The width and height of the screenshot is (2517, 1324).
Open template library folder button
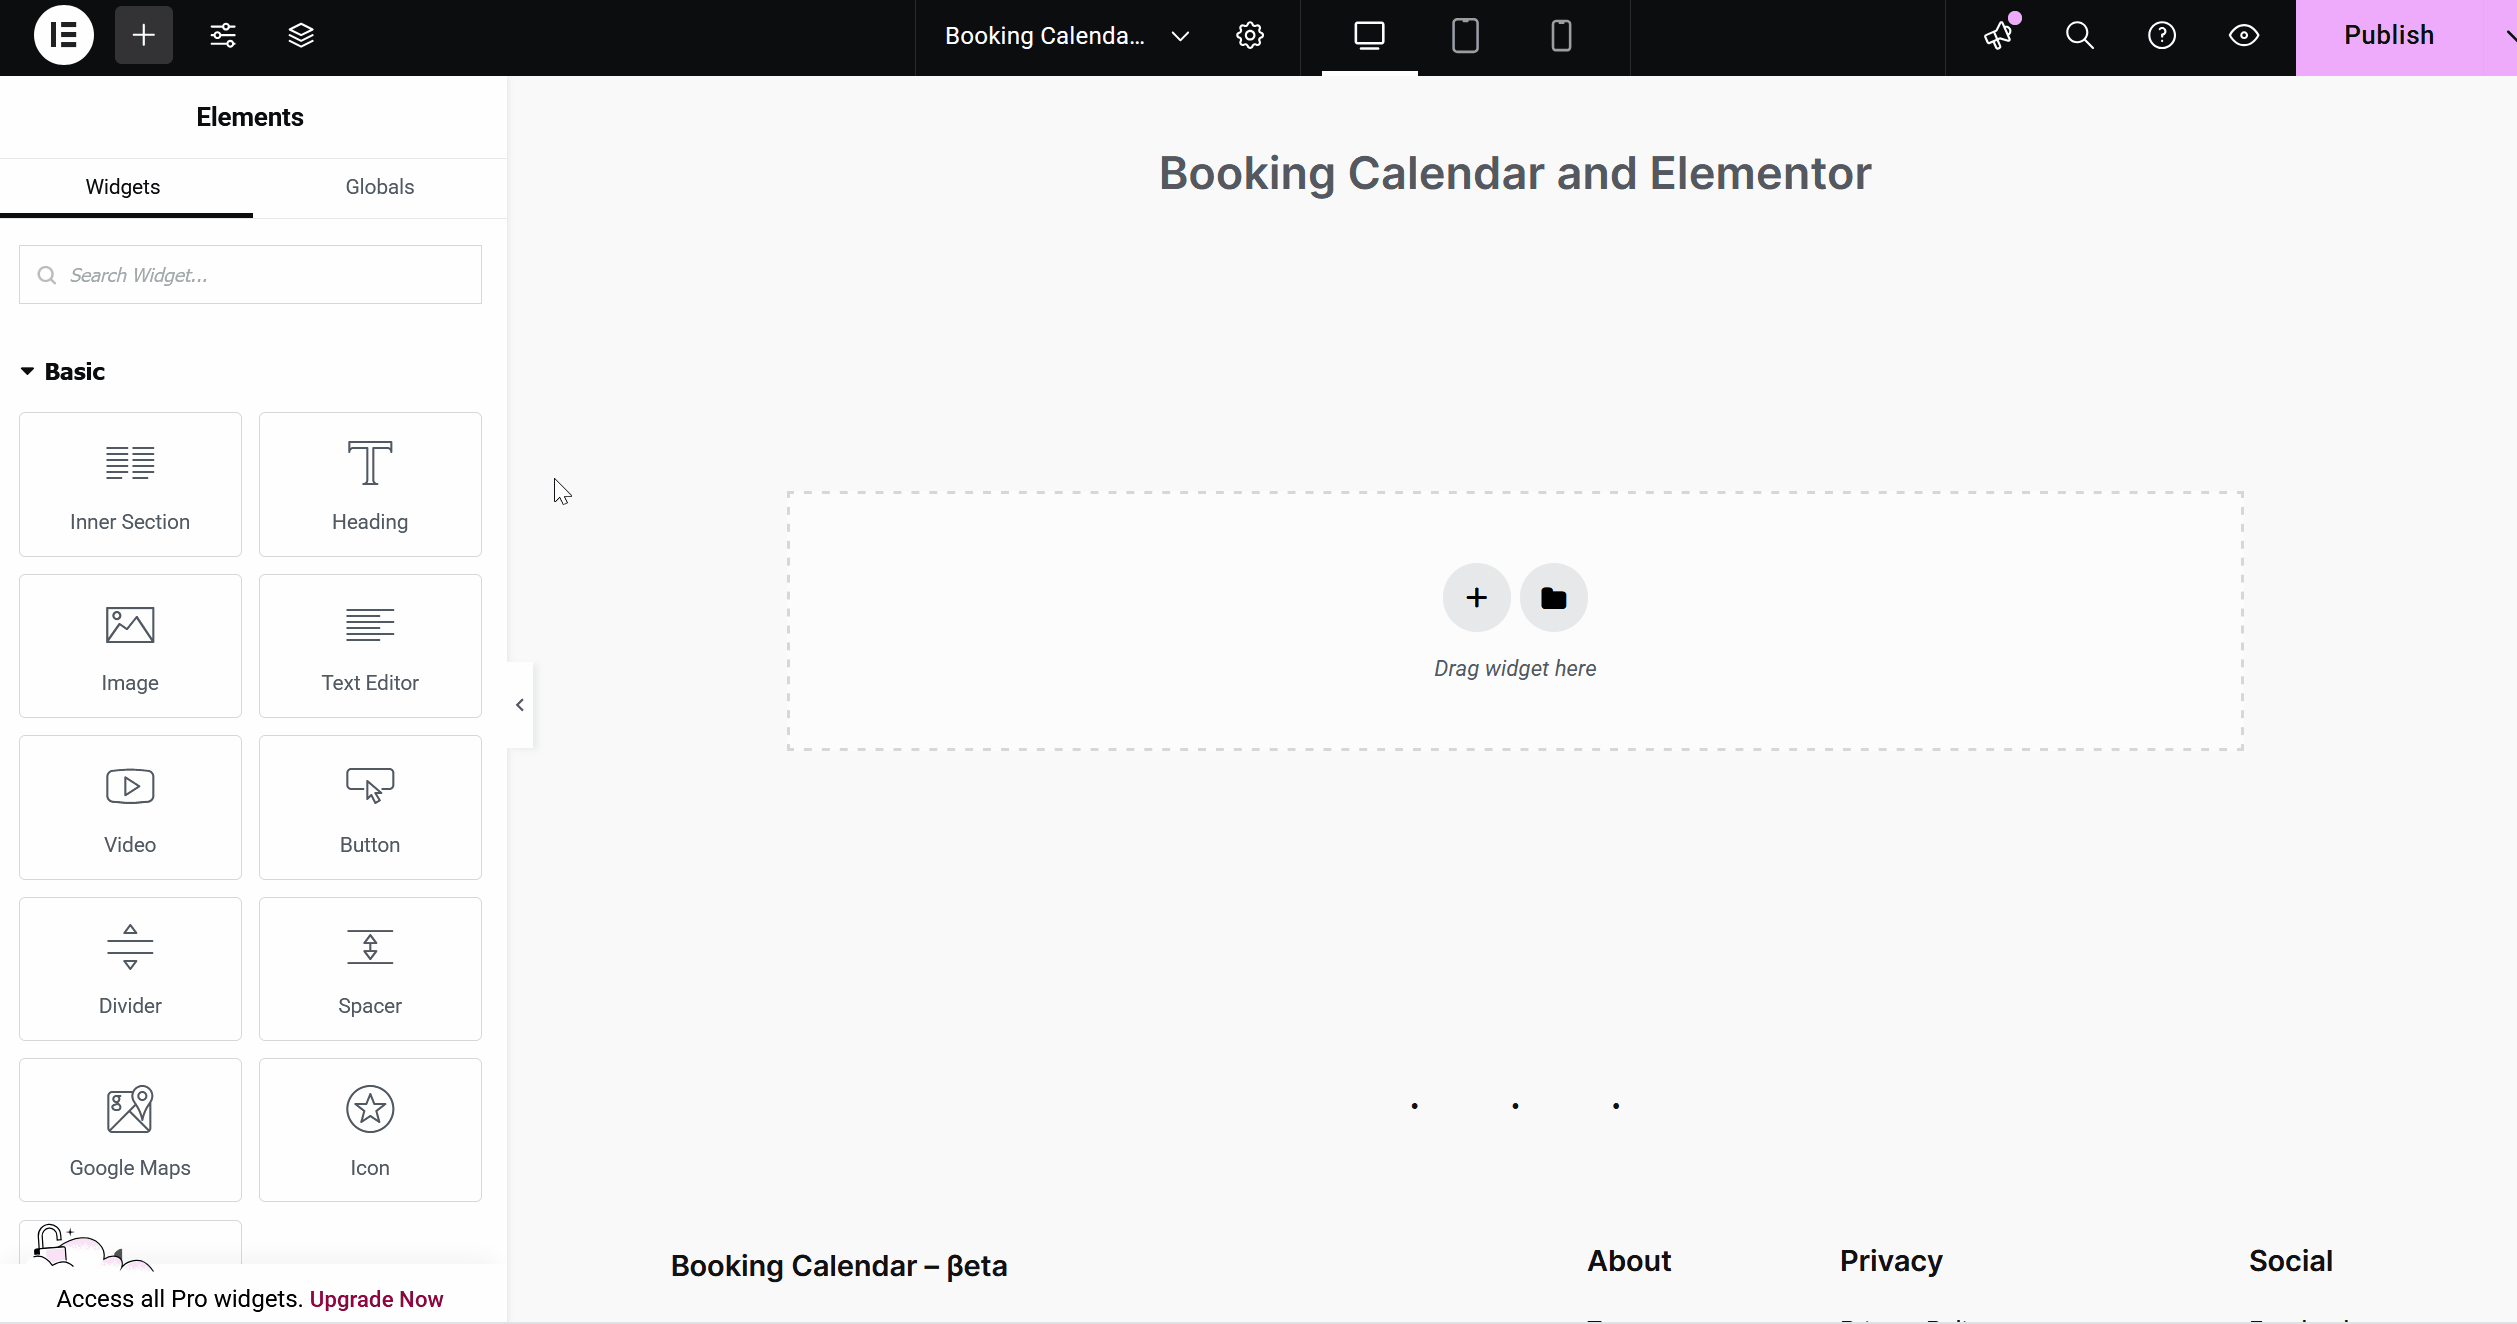click(x=1554, y=598)
